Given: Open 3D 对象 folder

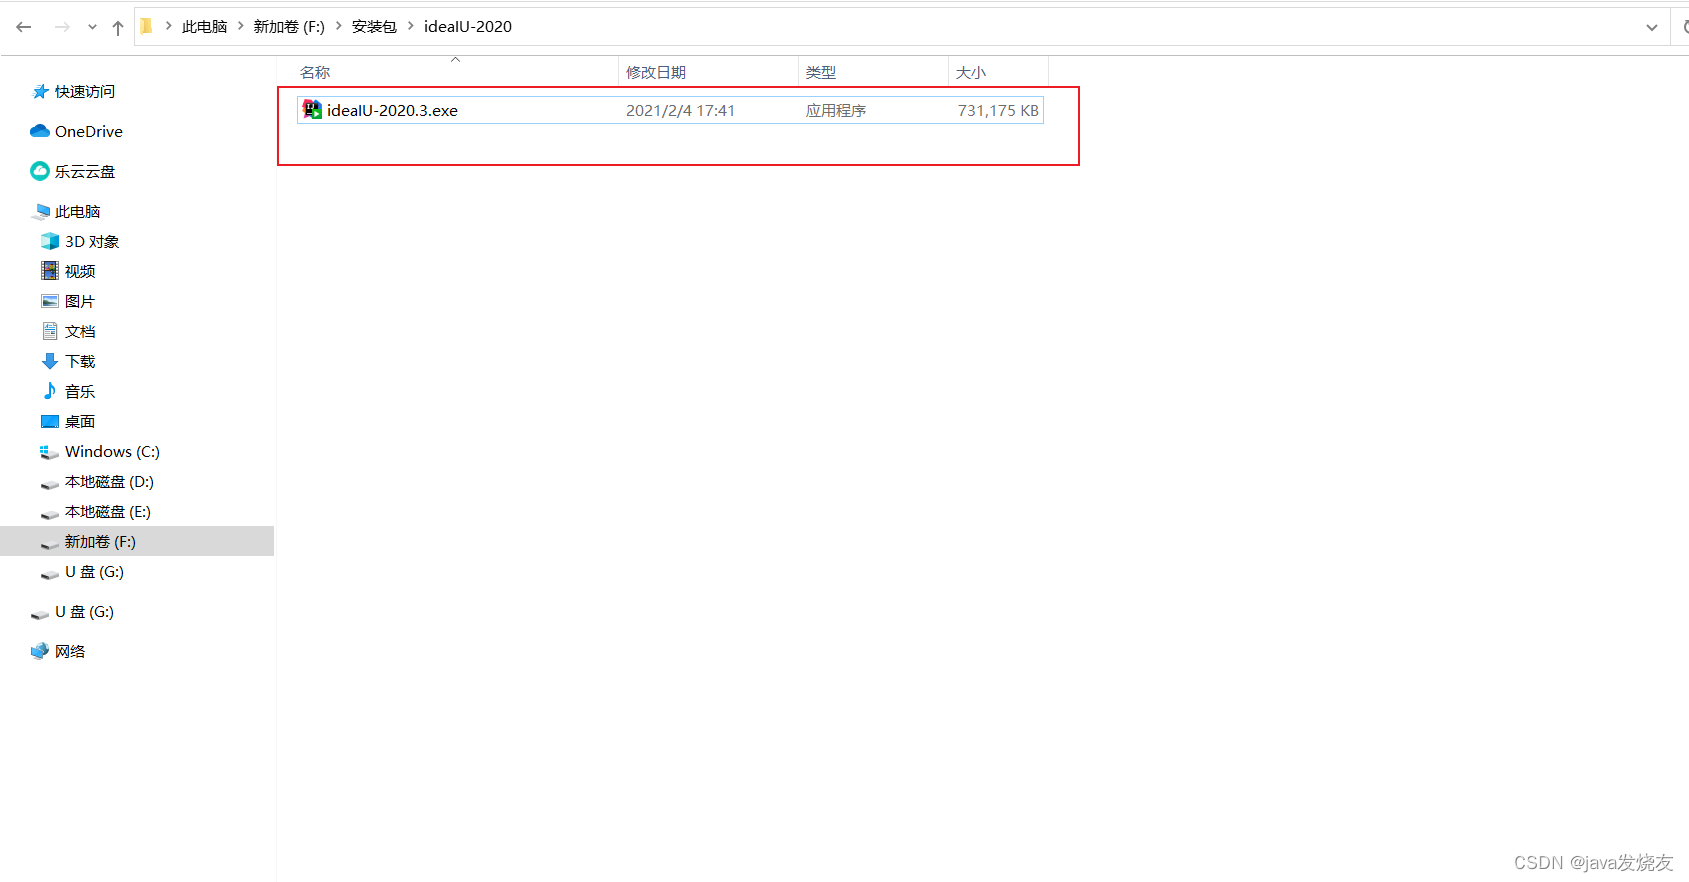Looking at the screenshot, I should (x=92, y=241).
